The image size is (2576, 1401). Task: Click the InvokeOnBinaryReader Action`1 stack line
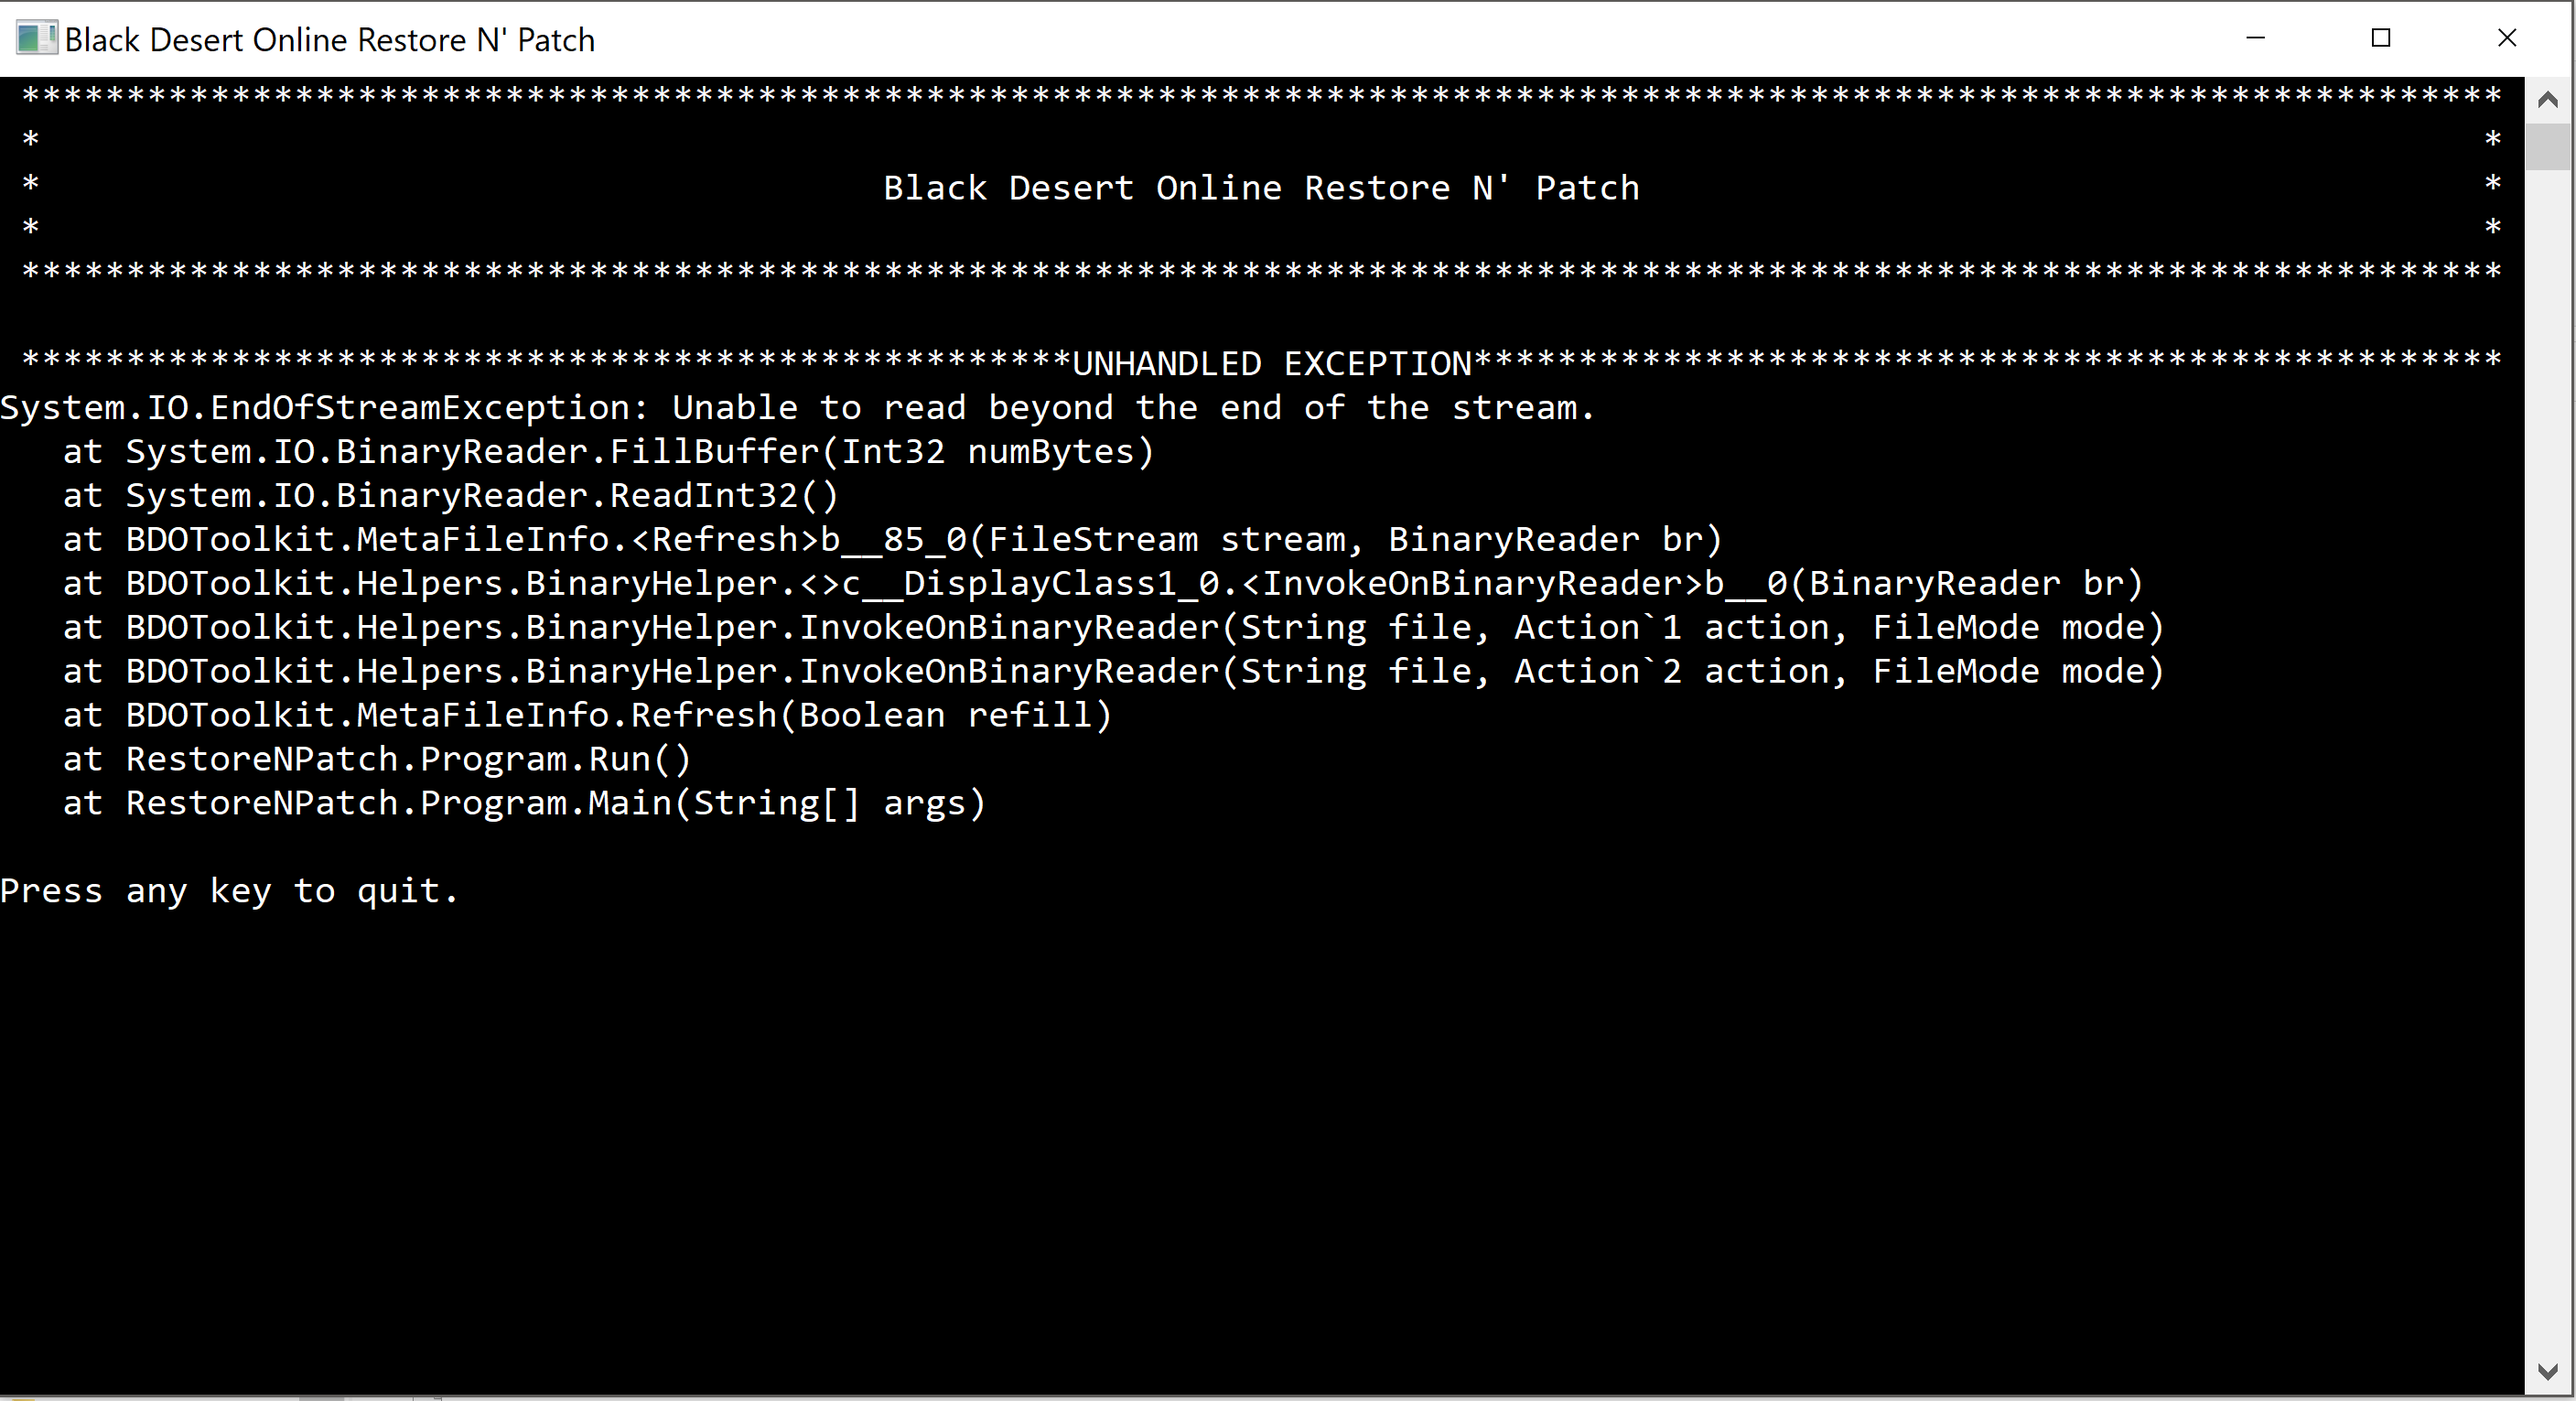tap(1145, 628)
